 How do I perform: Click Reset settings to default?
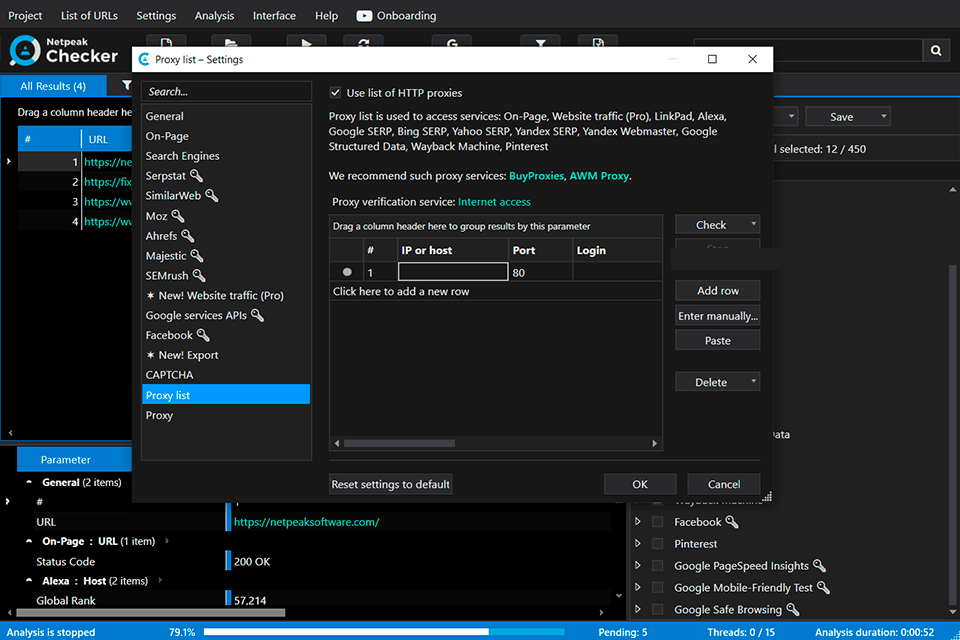(x=391, y=484)
